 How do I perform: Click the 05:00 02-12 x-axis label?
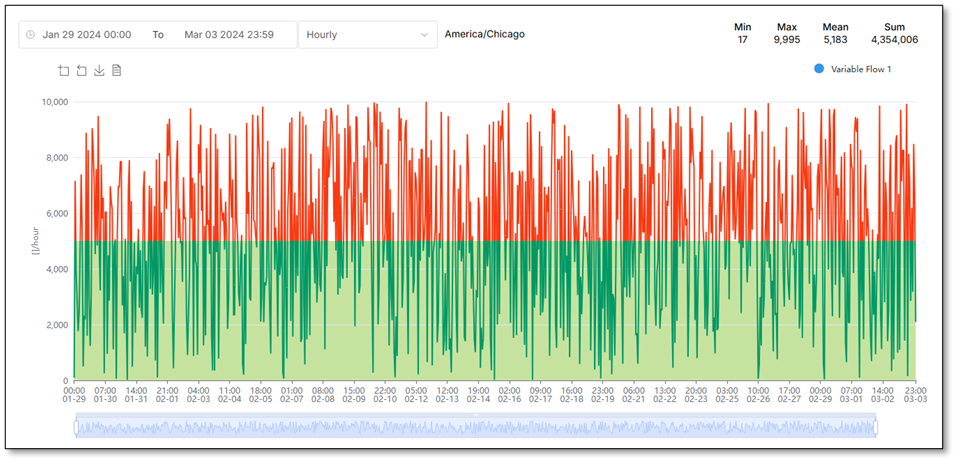pos(416,394)
